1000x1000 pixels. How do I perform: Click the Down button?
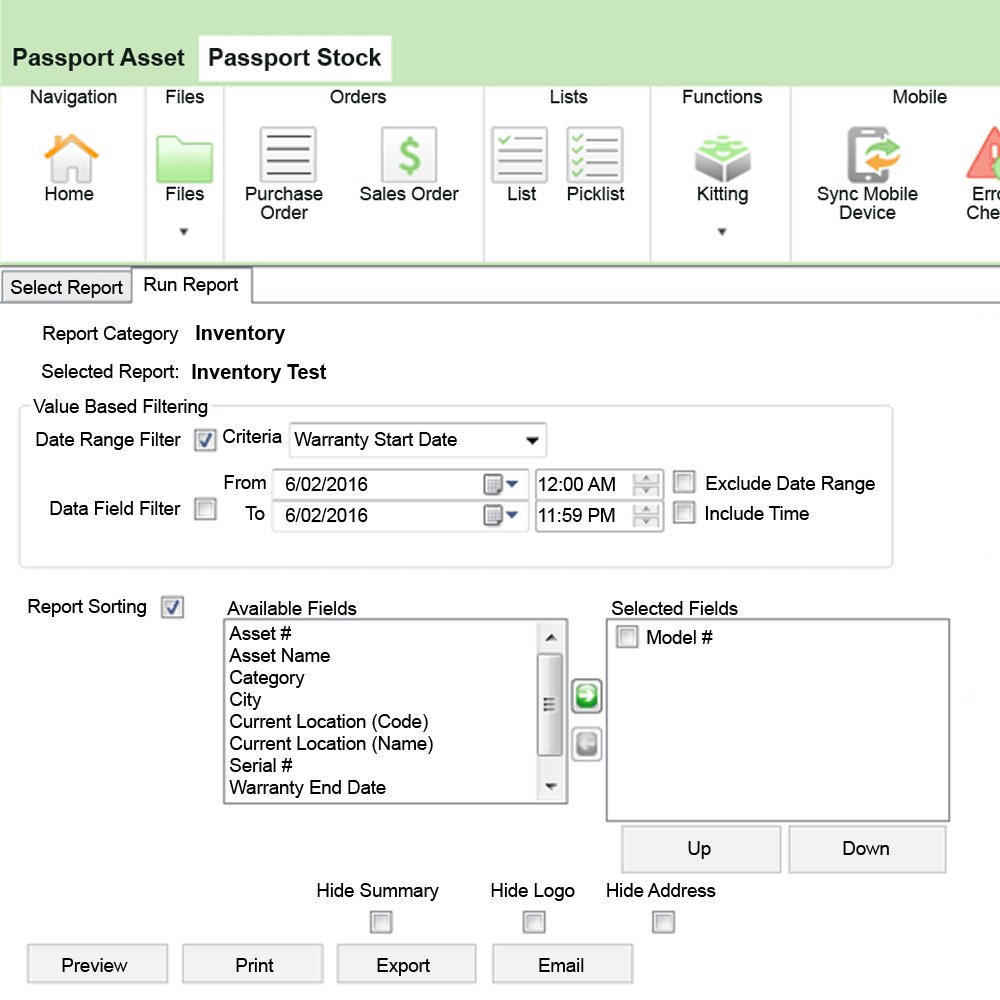(867, 849)
